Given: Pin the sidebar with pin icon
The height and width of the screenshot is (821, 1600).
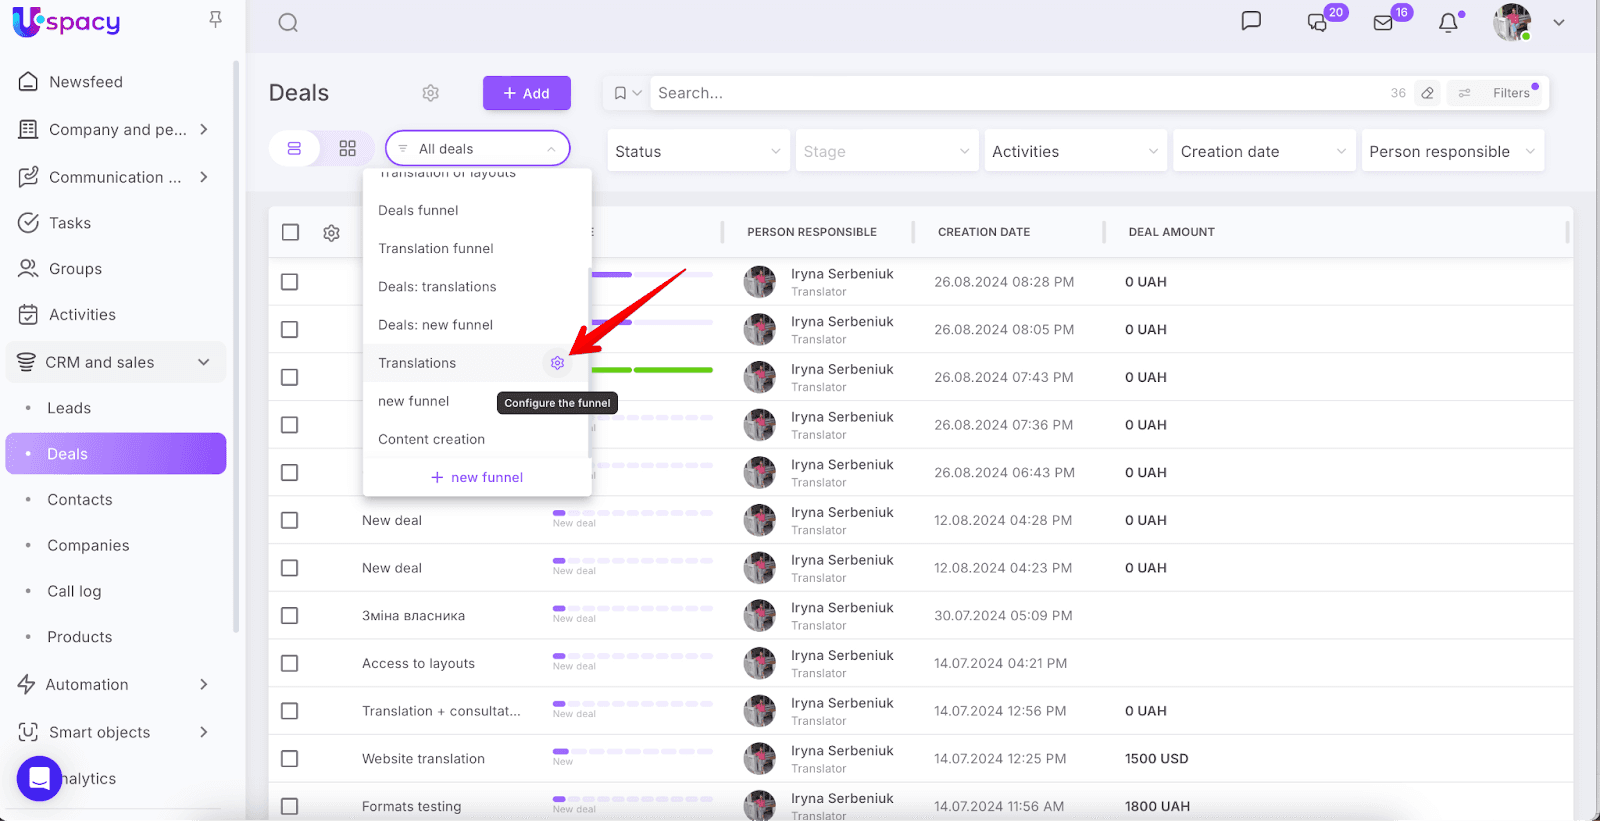Looking at the screenshot, I should coord(215,19).
